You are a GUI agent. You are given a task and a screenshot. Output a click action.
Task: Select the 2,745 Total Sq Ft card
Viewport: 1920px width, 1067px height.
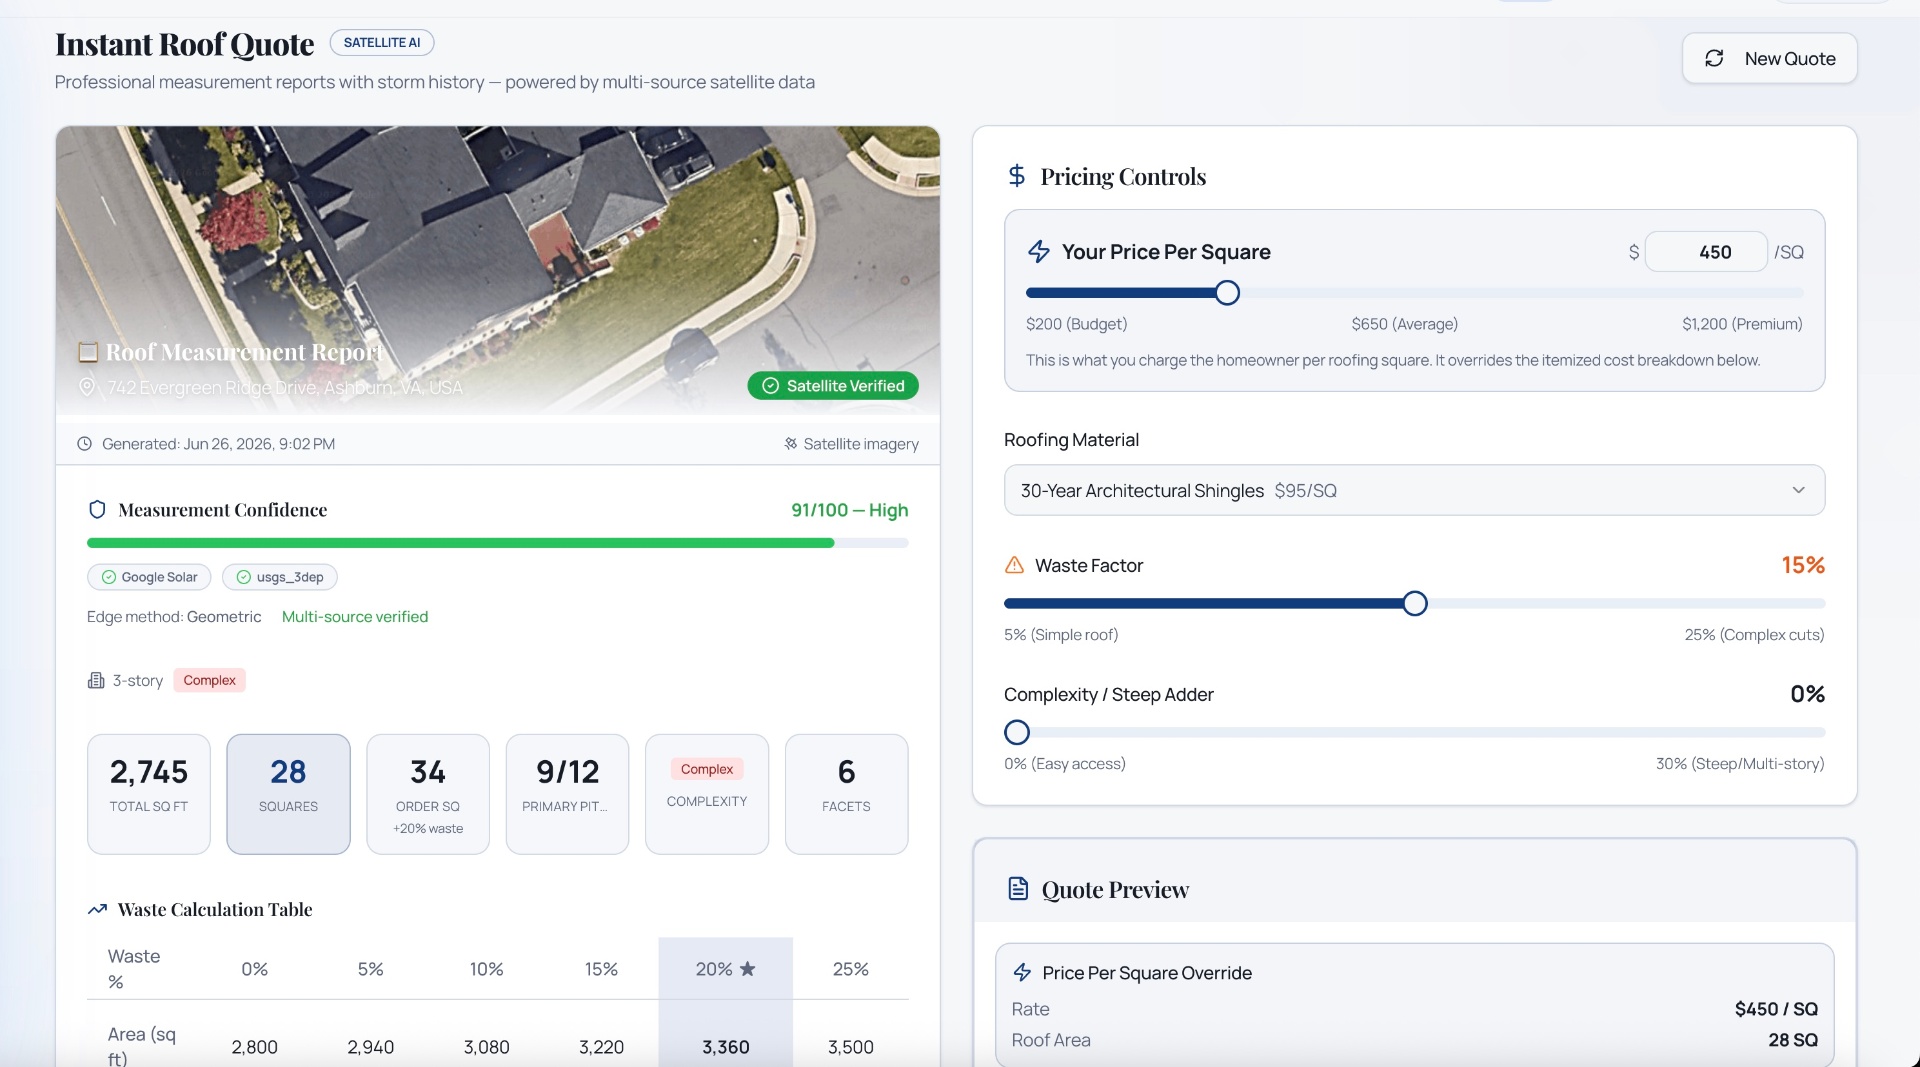click(149, 794)
